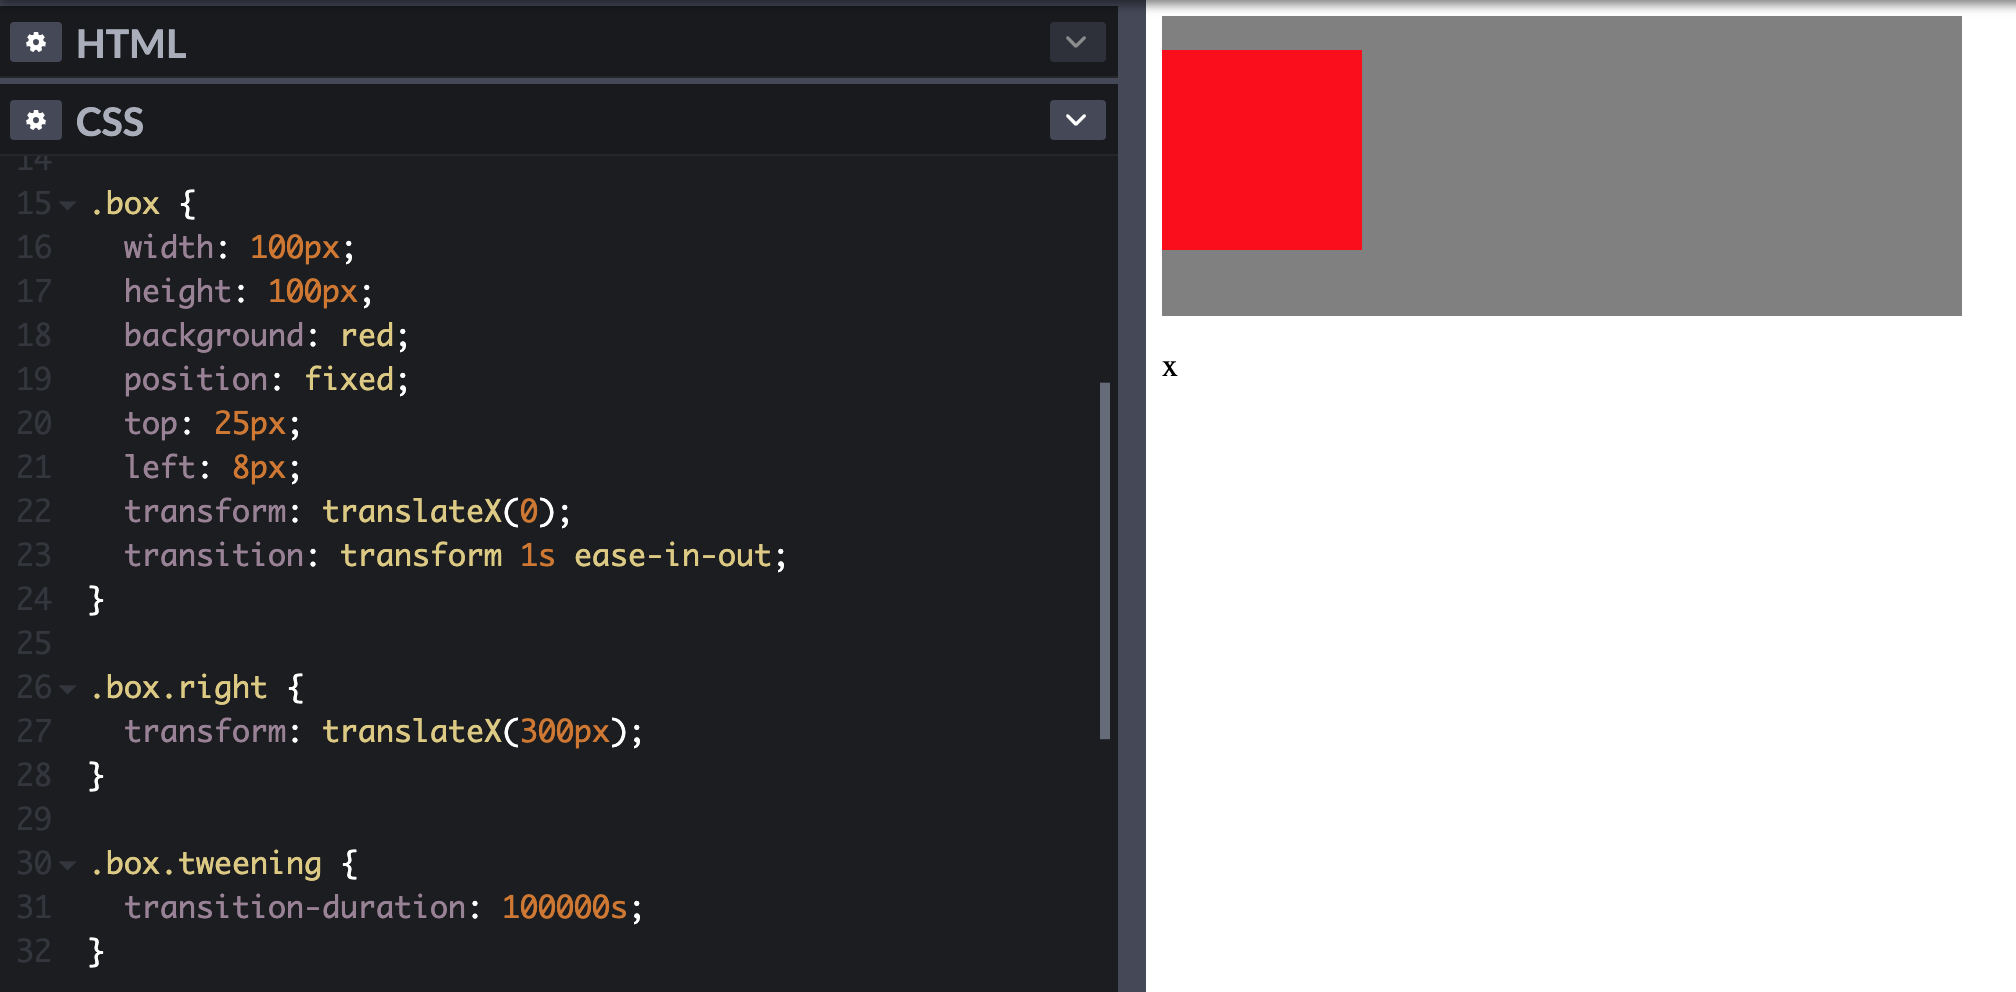This screenshot has height=992, width=2016.
Task: Click the position: fixed declaration
Action: click(265, 379)
